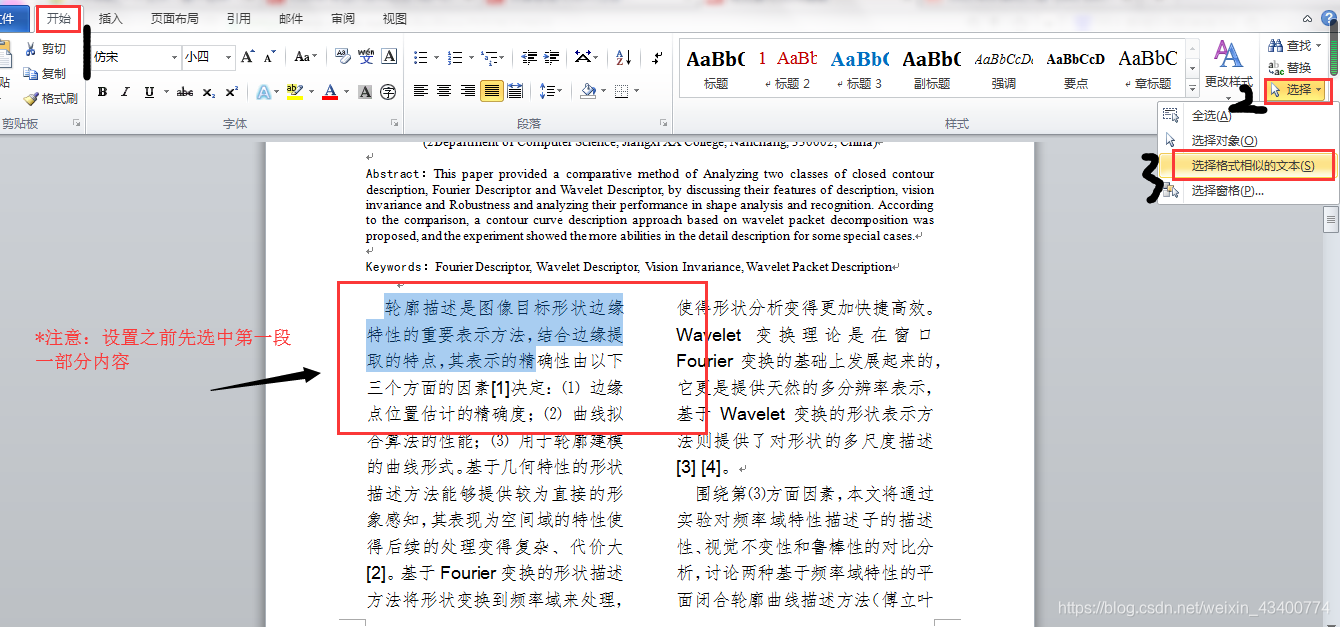1340x627 pixels.
Task: Switch to the Insert (插入) tab
Action: 111,18
